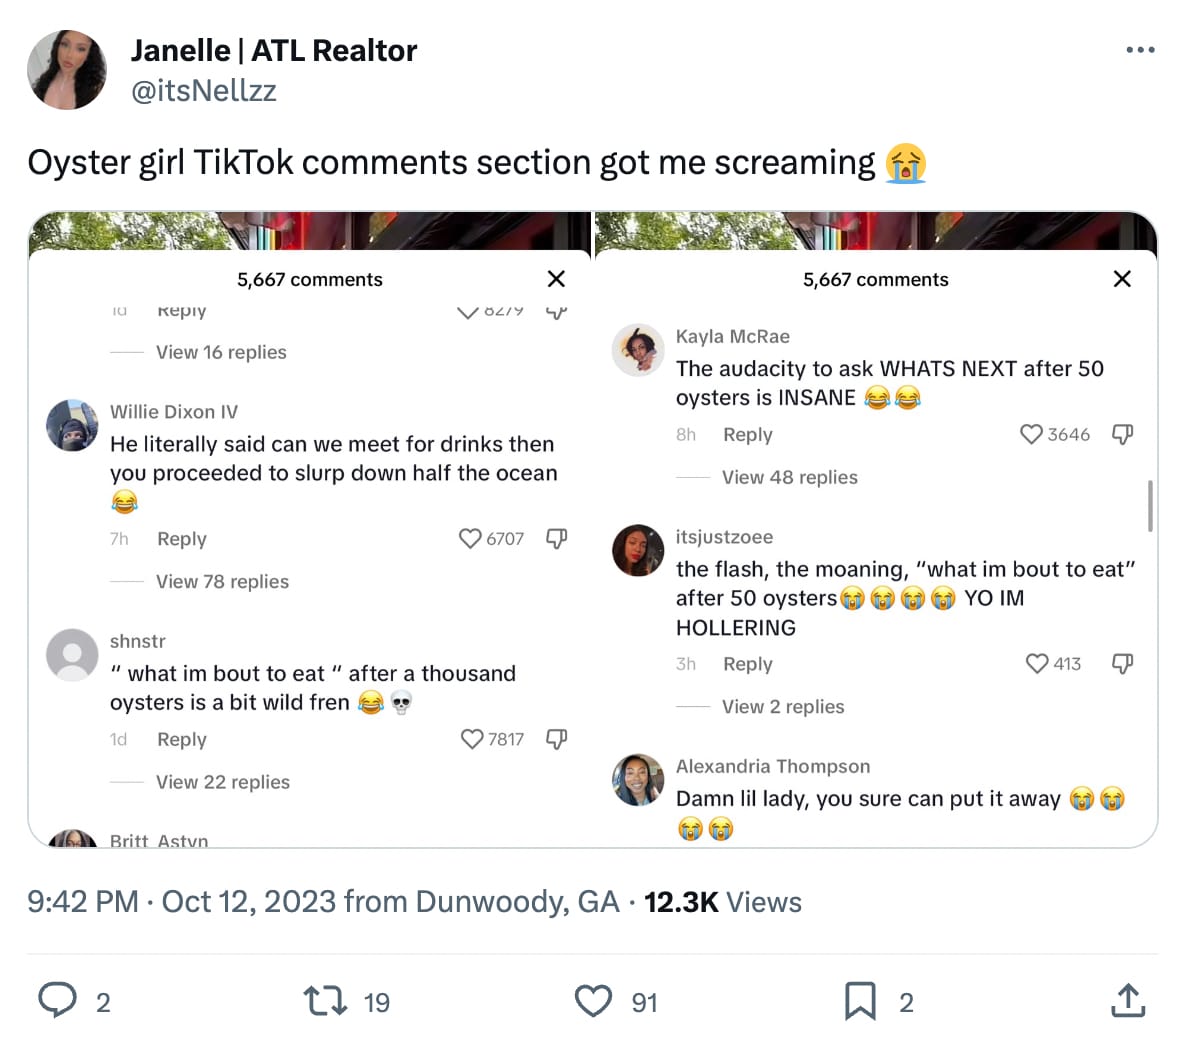Expand View 78 replies
This screenshot has width=1182, height=1044.
coord(222,581)
